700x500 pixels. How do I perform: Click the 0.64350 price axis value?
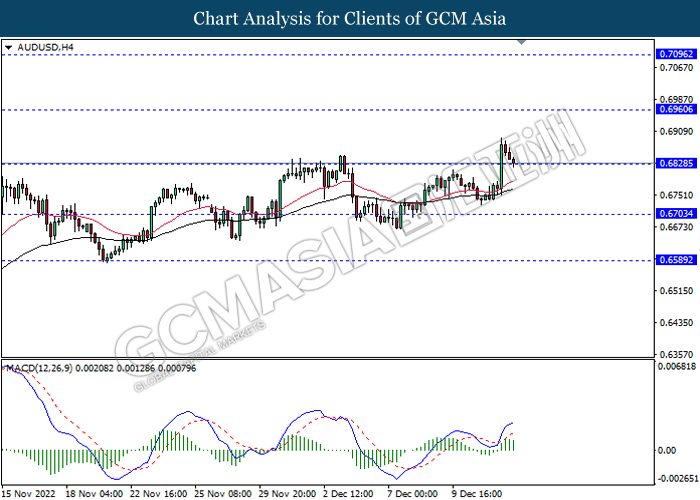(x=676, y=322)
